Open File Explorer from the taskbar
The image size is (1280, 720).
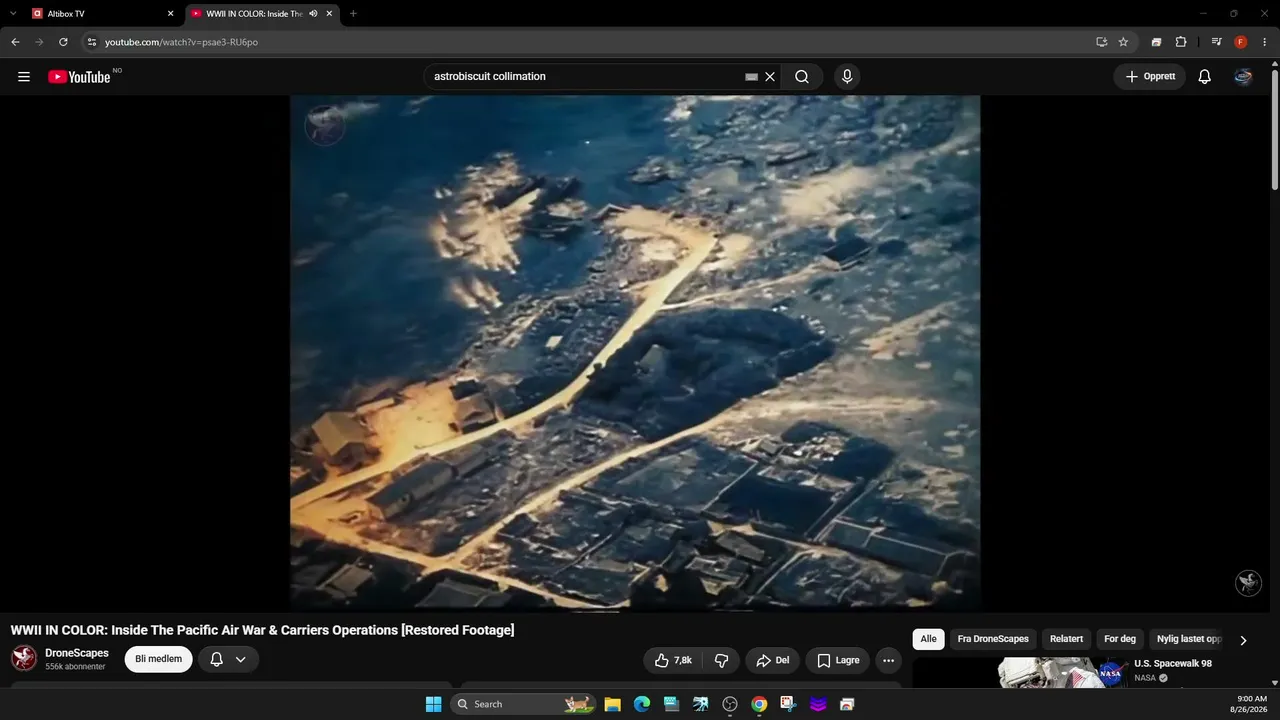point(613,704)
